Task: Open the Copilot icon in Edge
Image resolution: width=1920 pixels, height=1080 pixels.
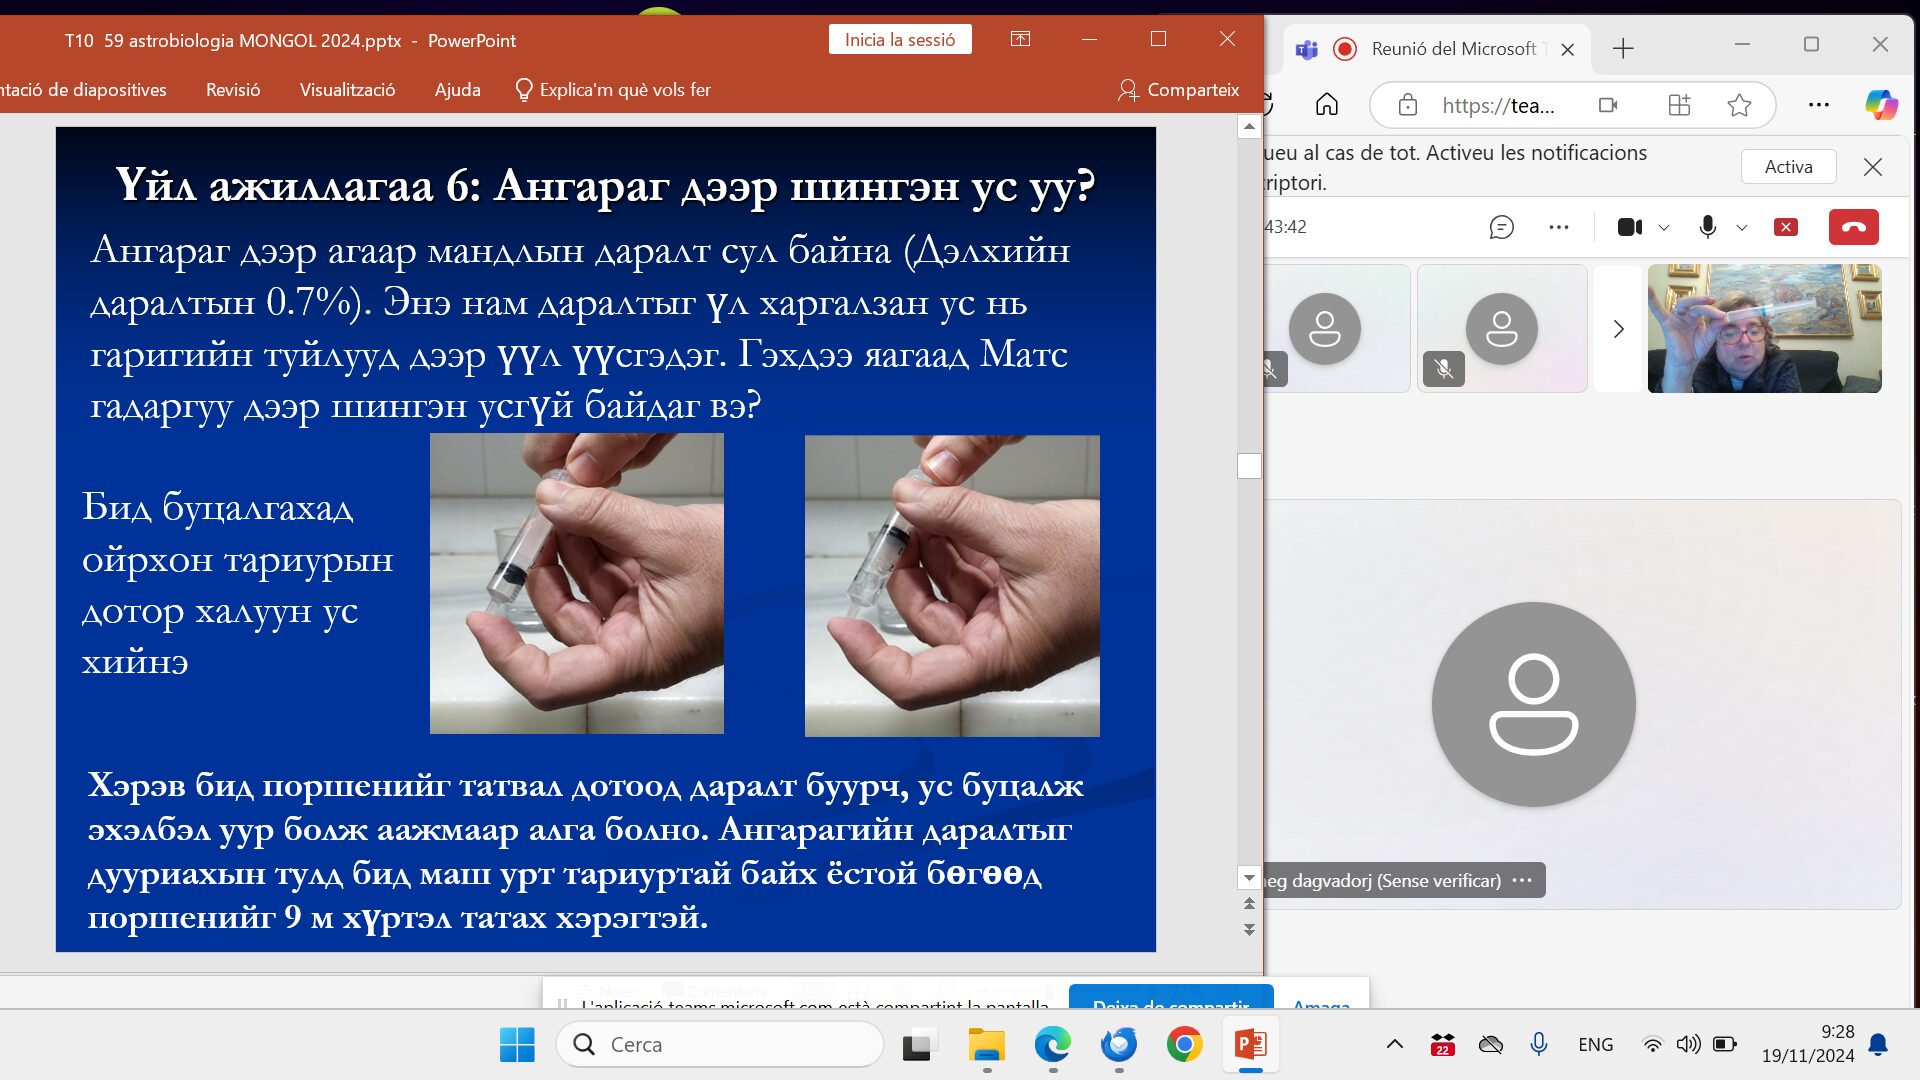Action: (x=1881, y=105)
